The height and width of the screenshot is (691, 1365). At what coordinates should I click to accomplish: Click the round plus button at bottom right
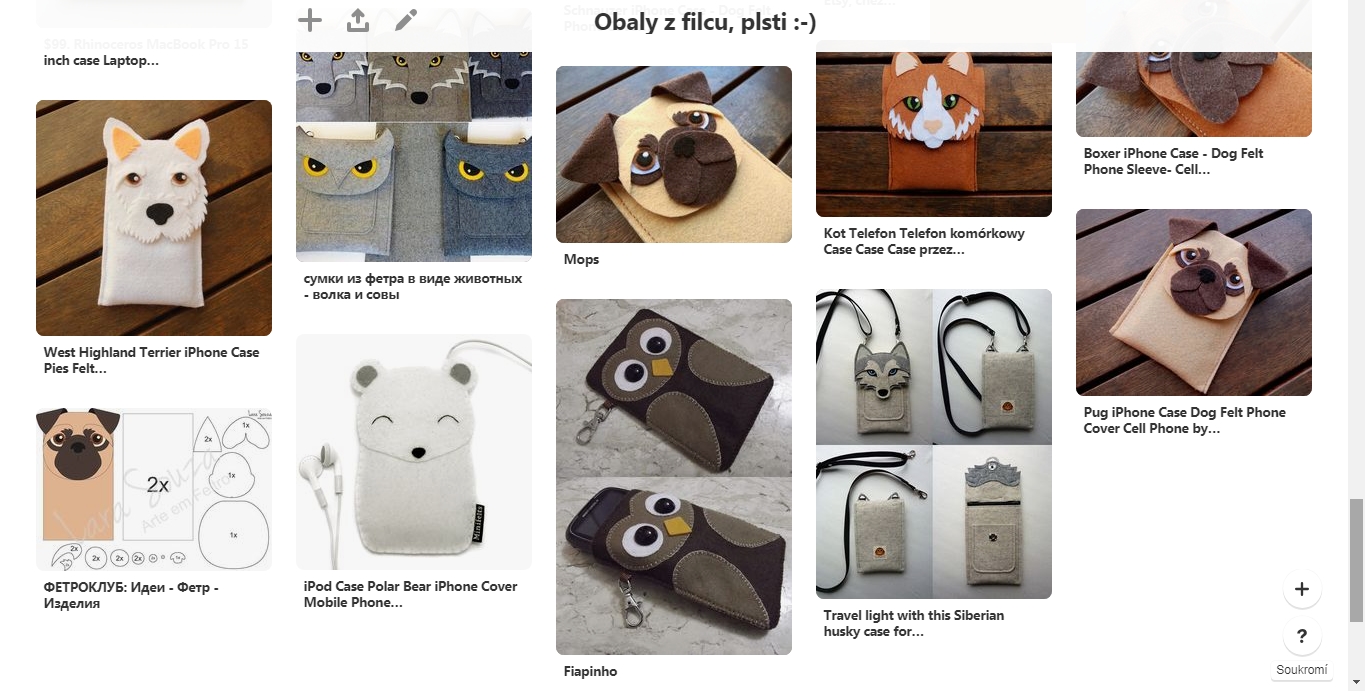(1302, 589)
